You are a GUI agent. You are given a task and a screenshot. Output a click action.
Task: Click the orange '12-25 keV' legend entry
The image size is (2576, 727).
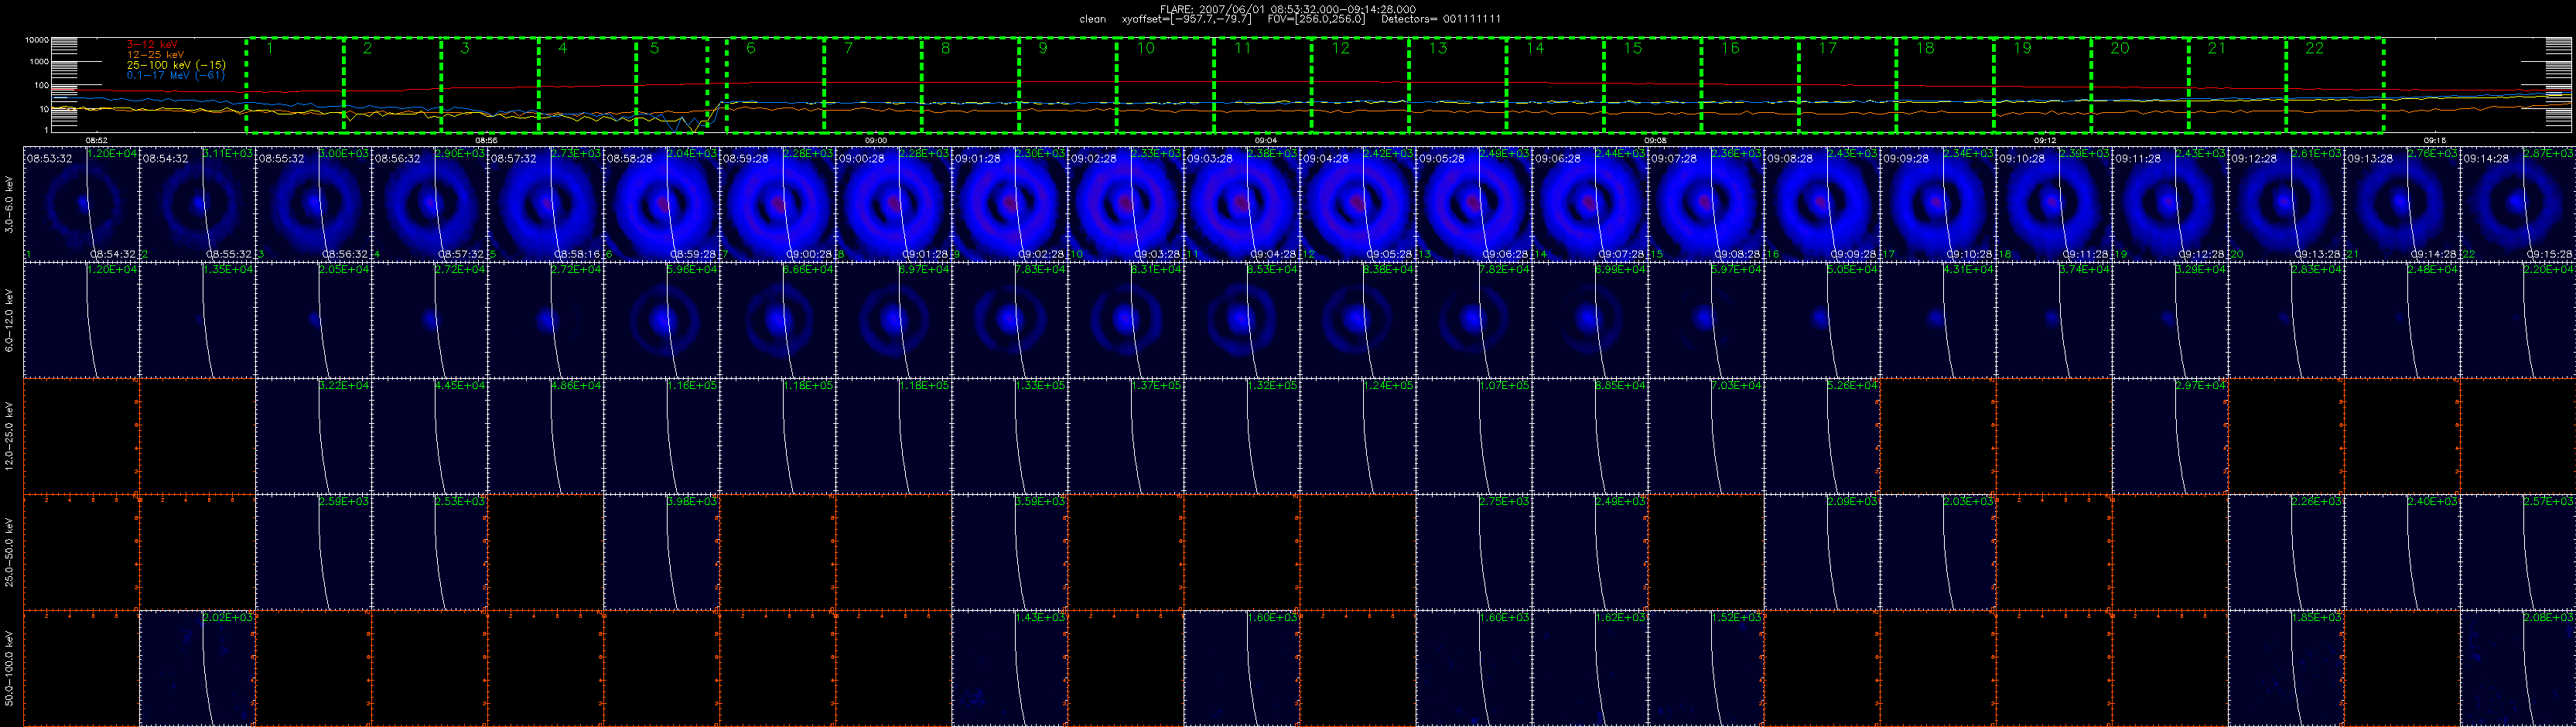click(x=155, y=55)
